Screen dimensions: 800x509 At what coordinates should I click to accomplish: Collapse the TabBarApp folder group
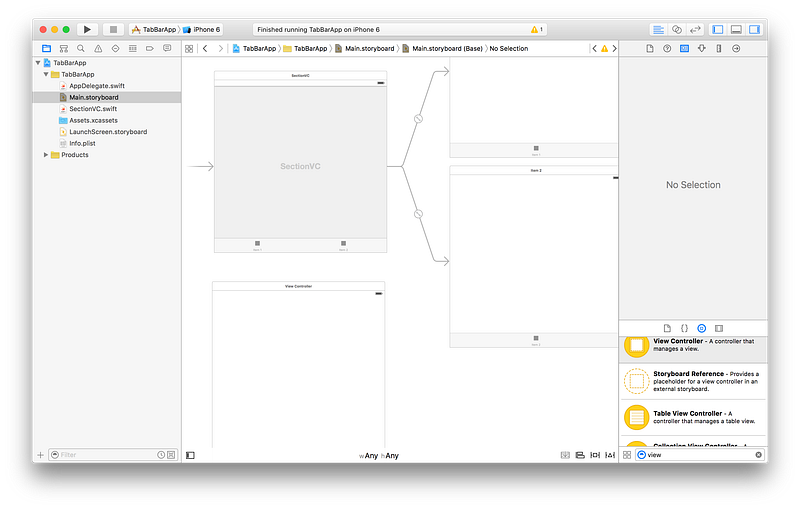46,74
